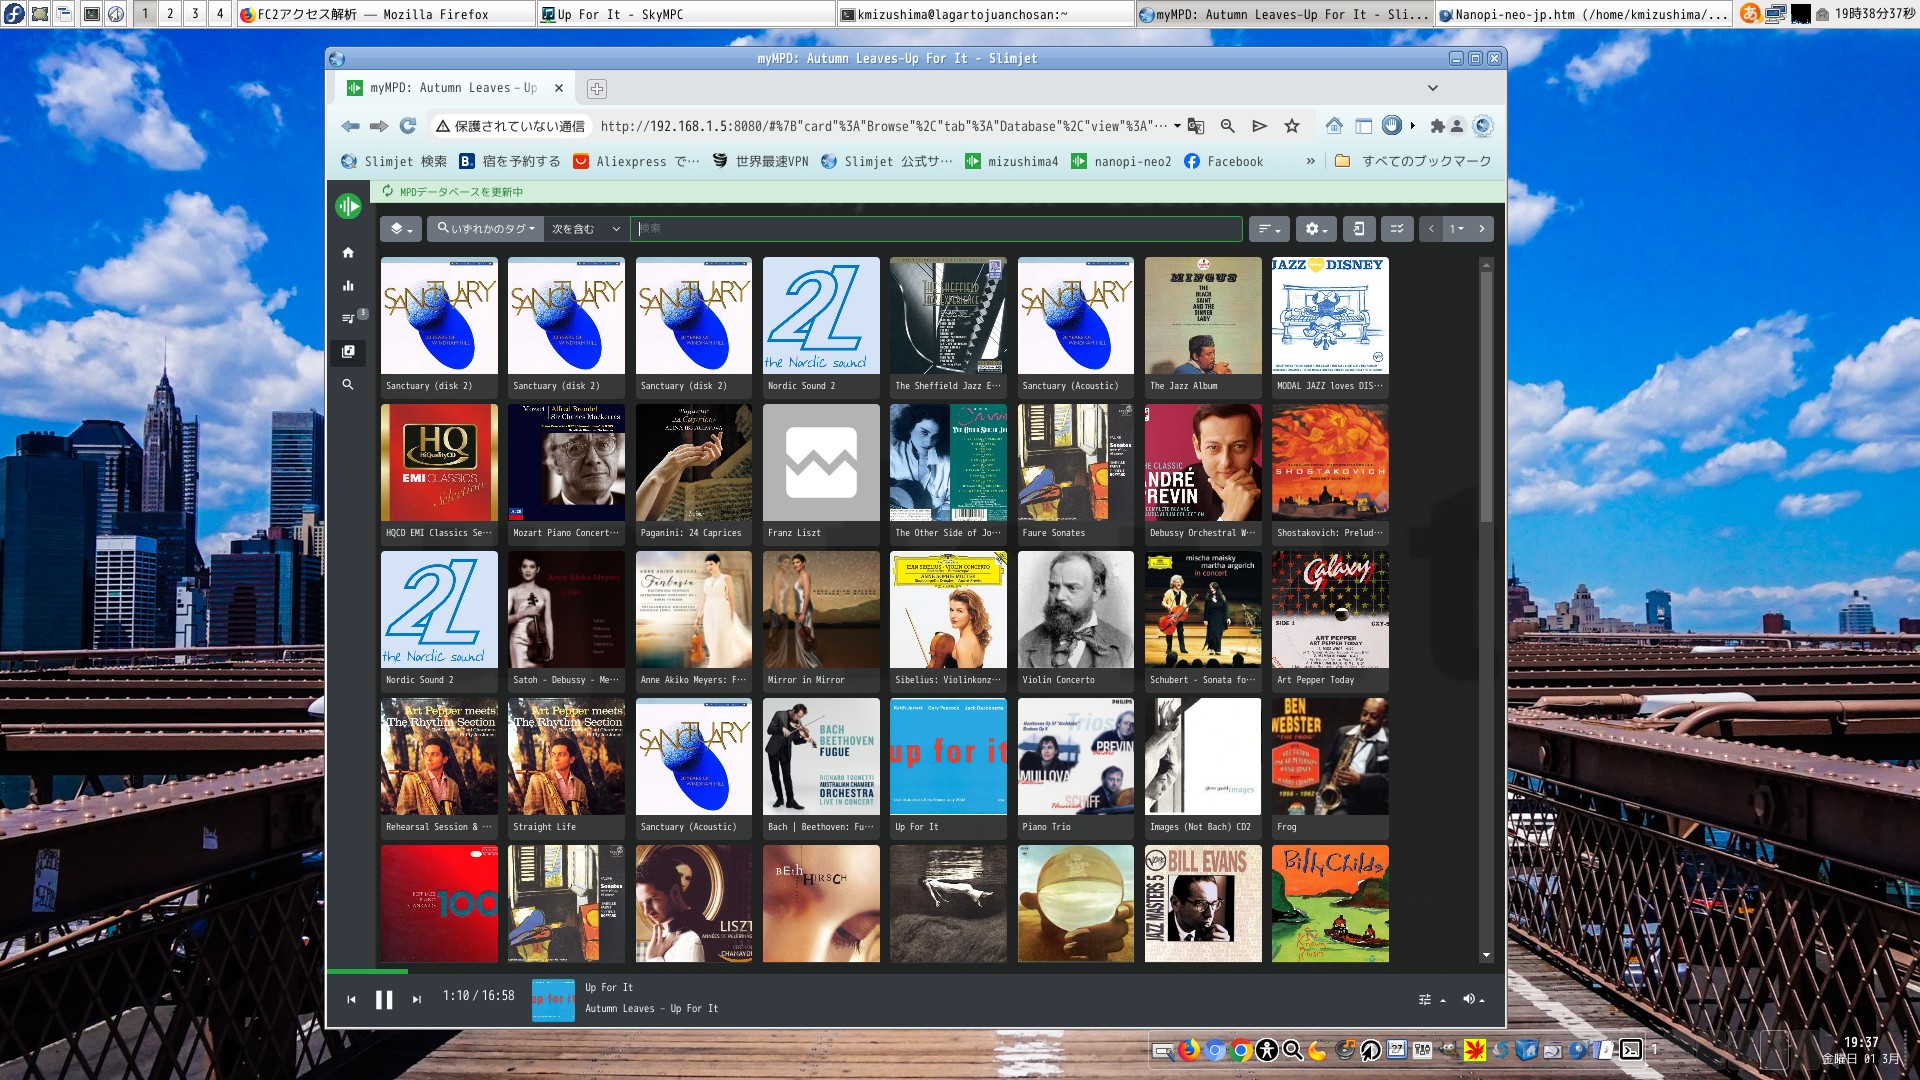Image resolution: width=1920 pixels, height=1080 pixels.
Task: Click the green myMPD logo icon
Action: 348,206
